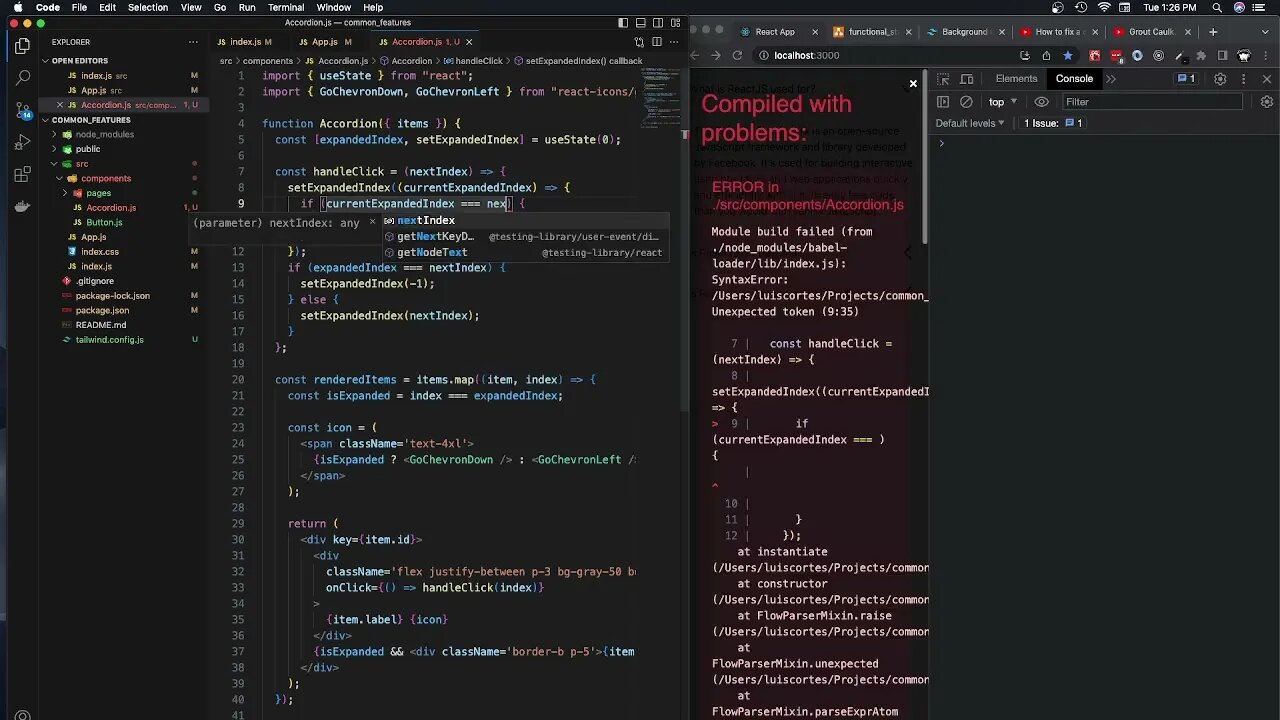Switch to the functional_st browser tab

point(871,32)
